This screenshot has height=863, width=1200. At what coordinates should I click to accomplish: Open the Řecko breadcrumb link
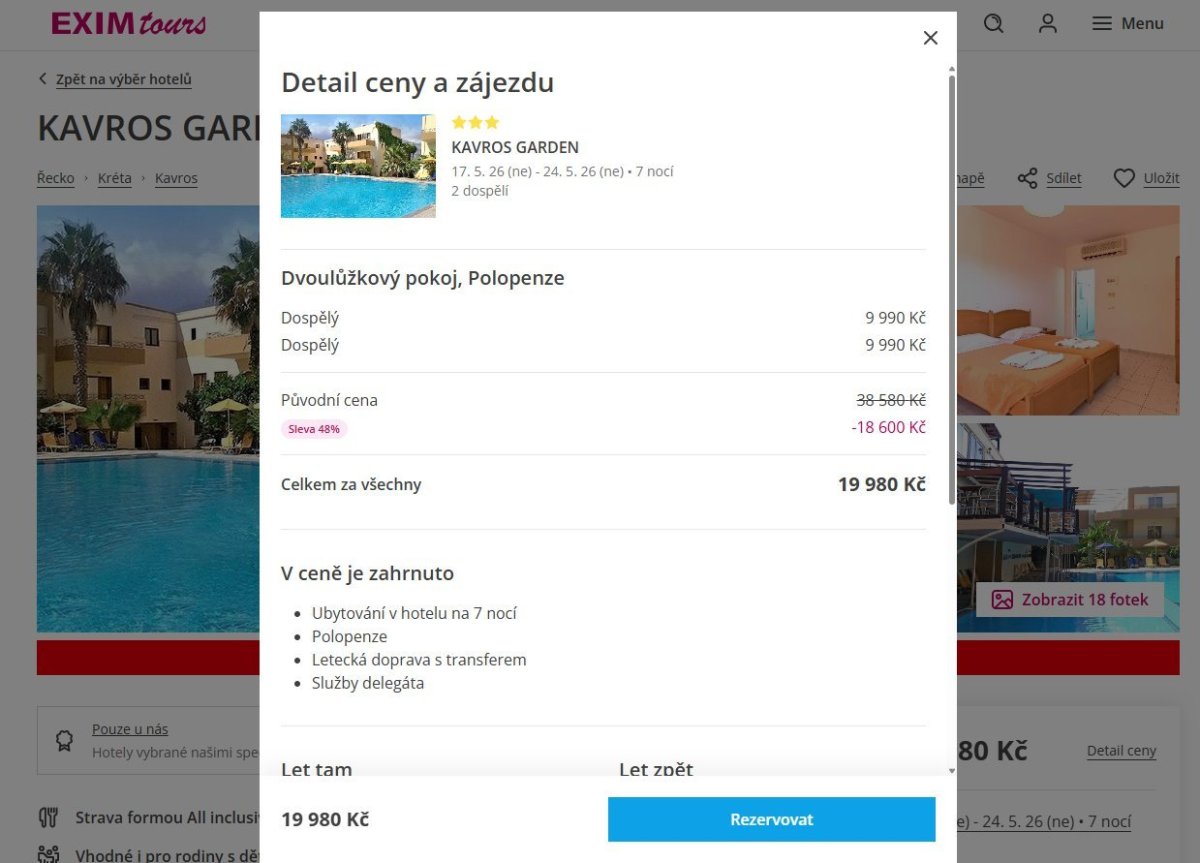[x=56, y=178]
